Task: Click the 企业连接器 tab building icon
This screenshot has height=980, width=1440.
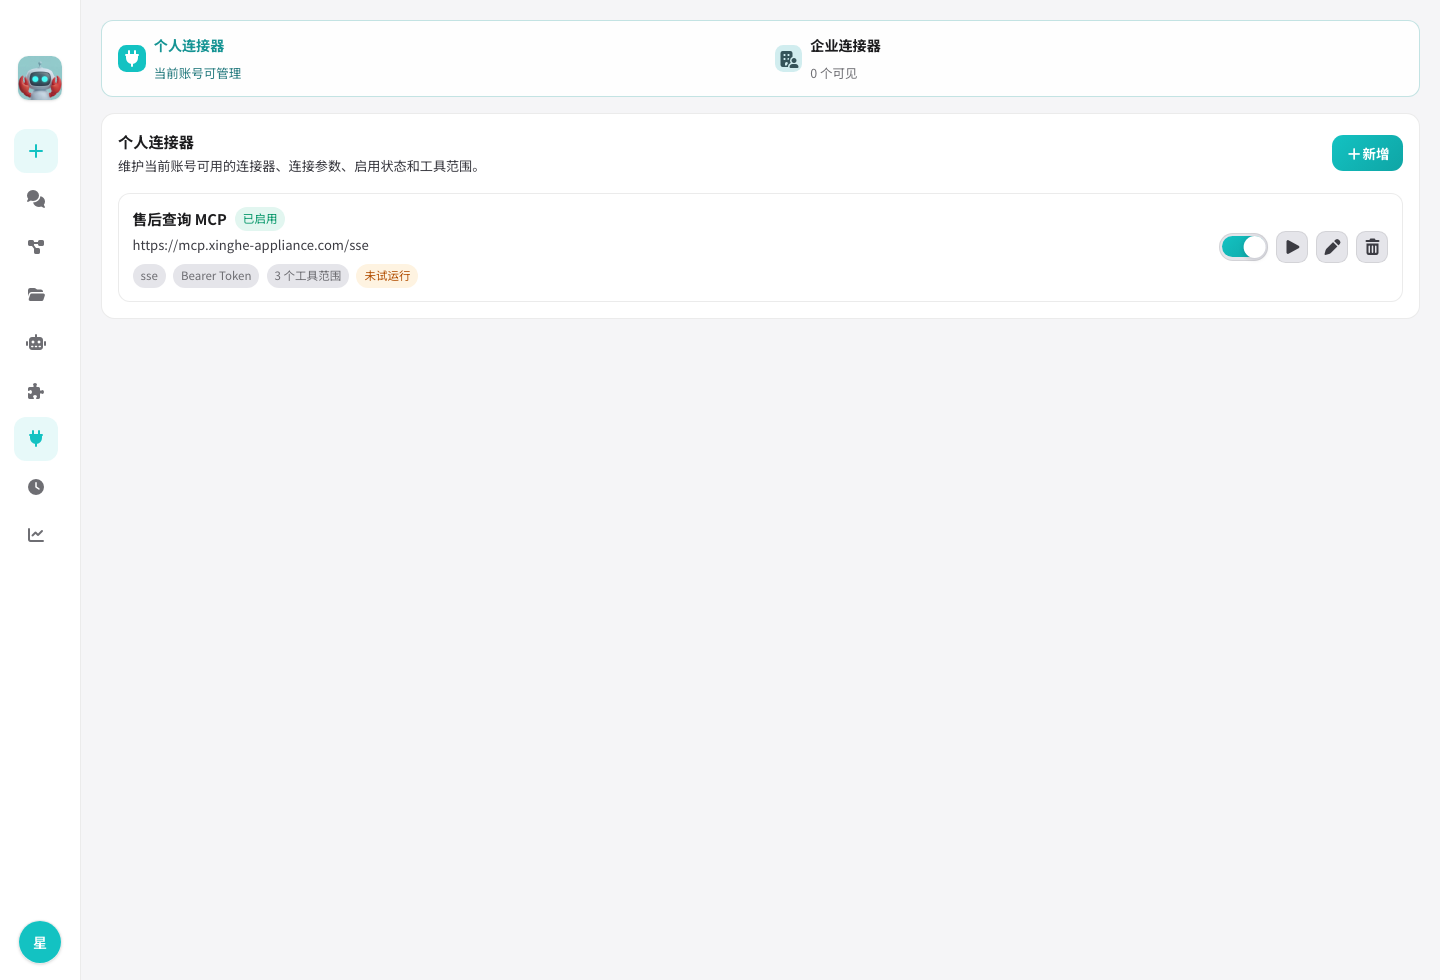Action: (788, 58)
